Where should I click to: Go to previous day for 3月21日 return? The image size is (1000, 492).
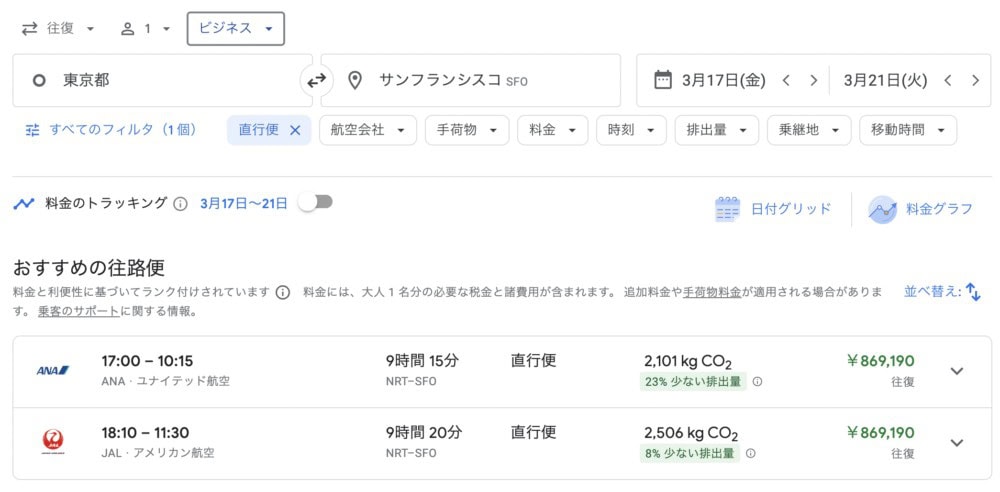point(948,80)
